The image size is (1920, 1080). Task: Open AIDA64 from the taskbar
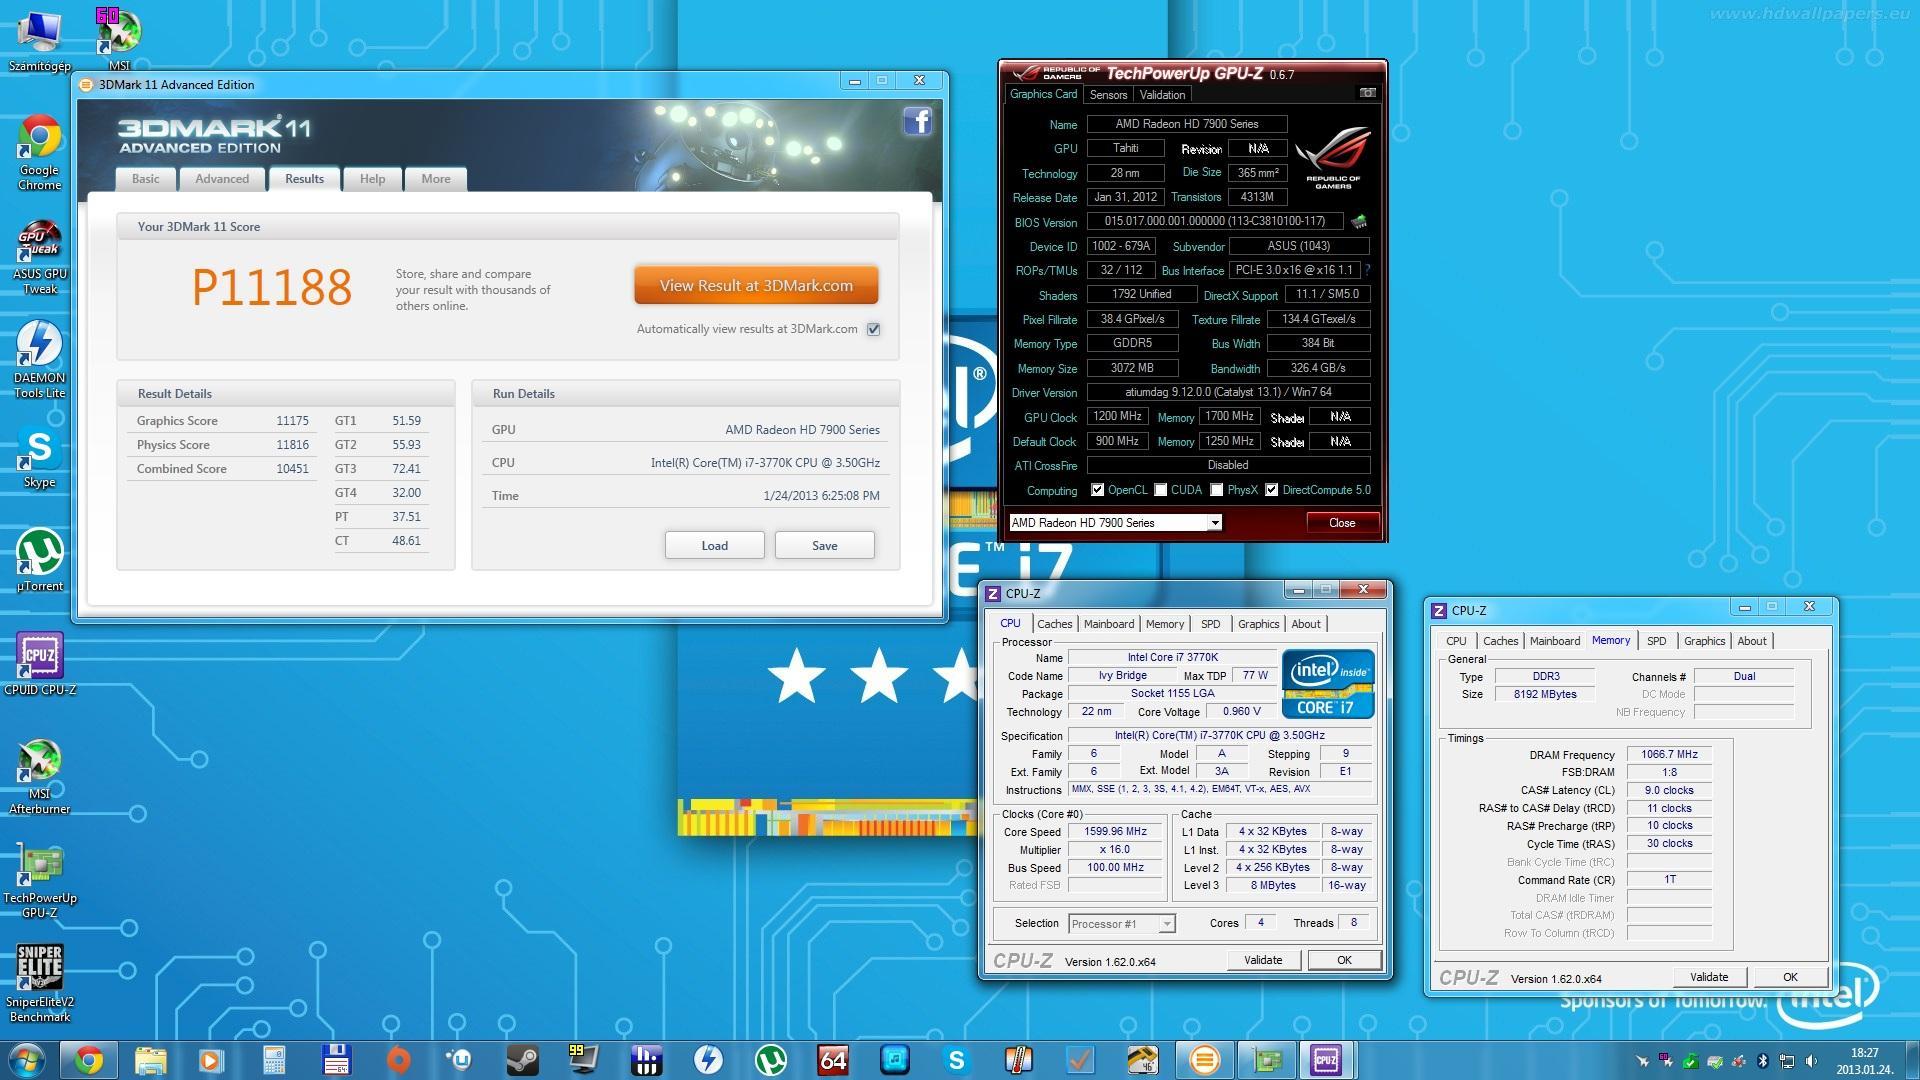tap(832, 1060)
